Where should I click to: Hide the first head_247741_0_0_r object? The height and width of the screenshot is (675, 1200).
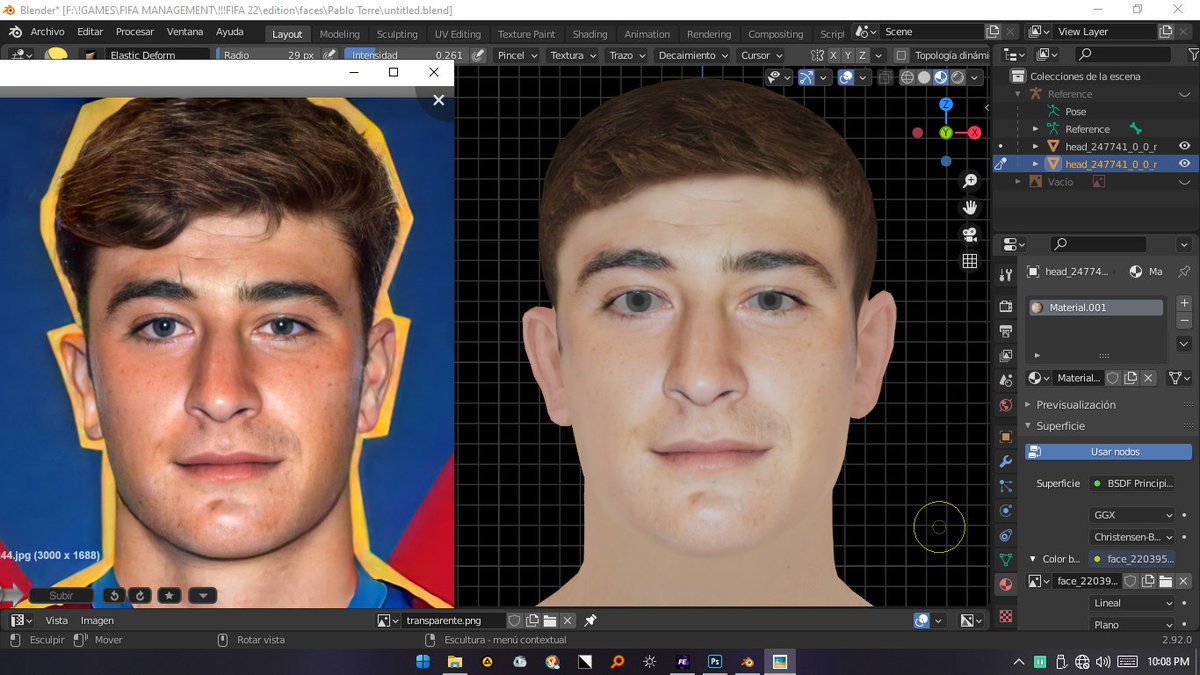[x=1184, y=146]
